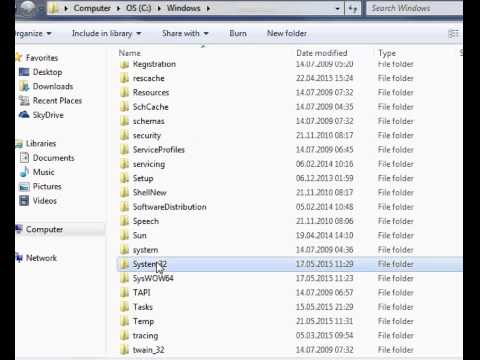Select Favorites in the navigation pane
Viewport: 480px width, 360px height.
coord(42,58)
